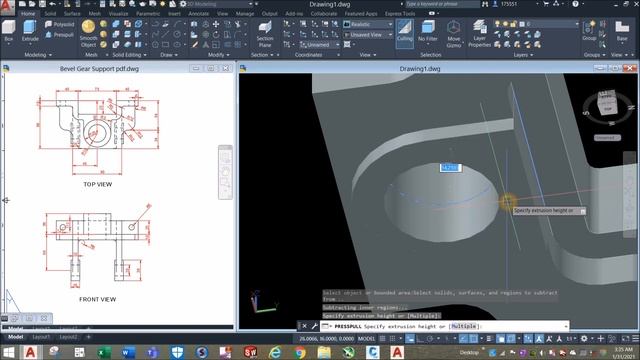Click the Smooth Object mesh tool

point(88,33)
